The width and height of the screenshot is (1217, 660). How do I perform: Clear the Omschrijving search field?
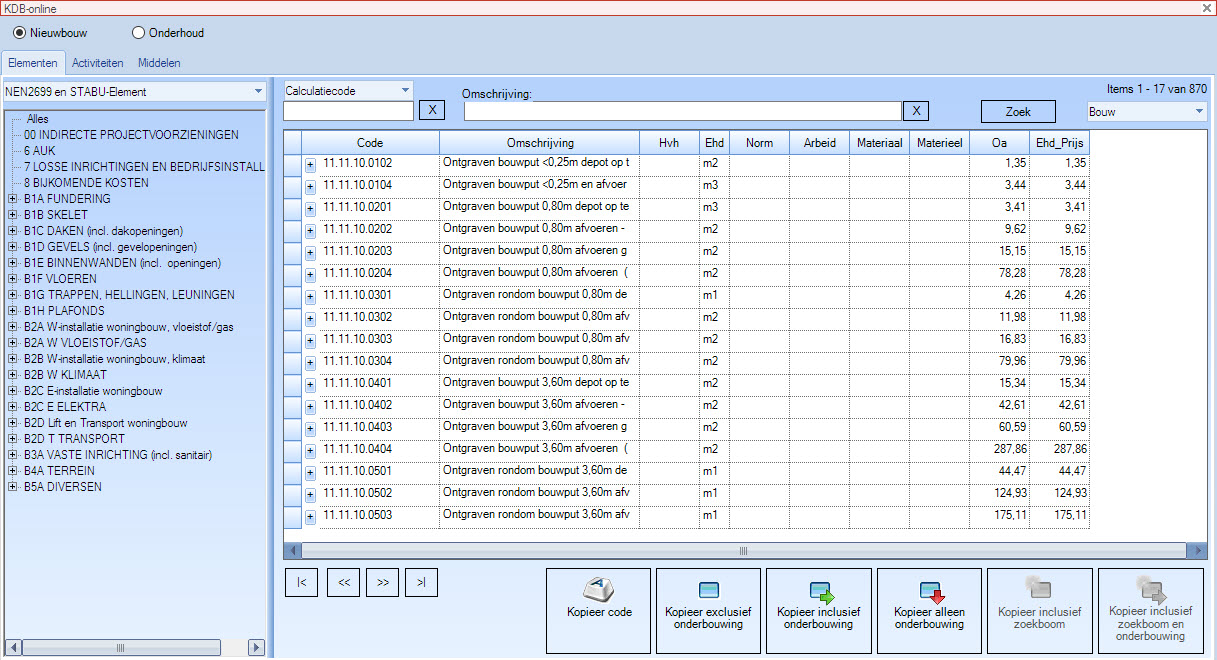tap(916, 111)
